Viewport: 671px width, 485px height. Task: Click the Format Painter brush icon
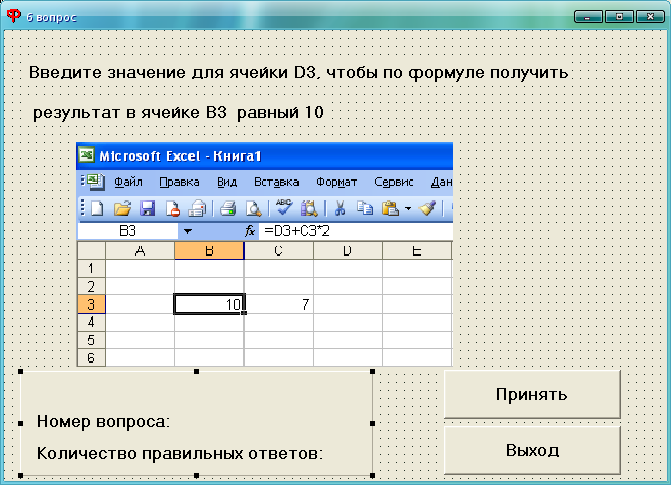click(x=427, y=208)
